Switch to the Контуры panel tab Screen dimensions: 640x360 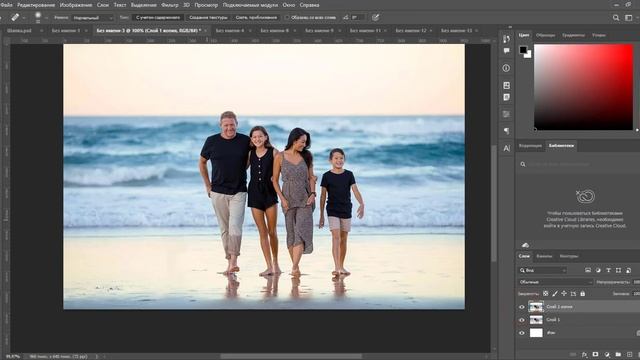[x=569, y=256]
